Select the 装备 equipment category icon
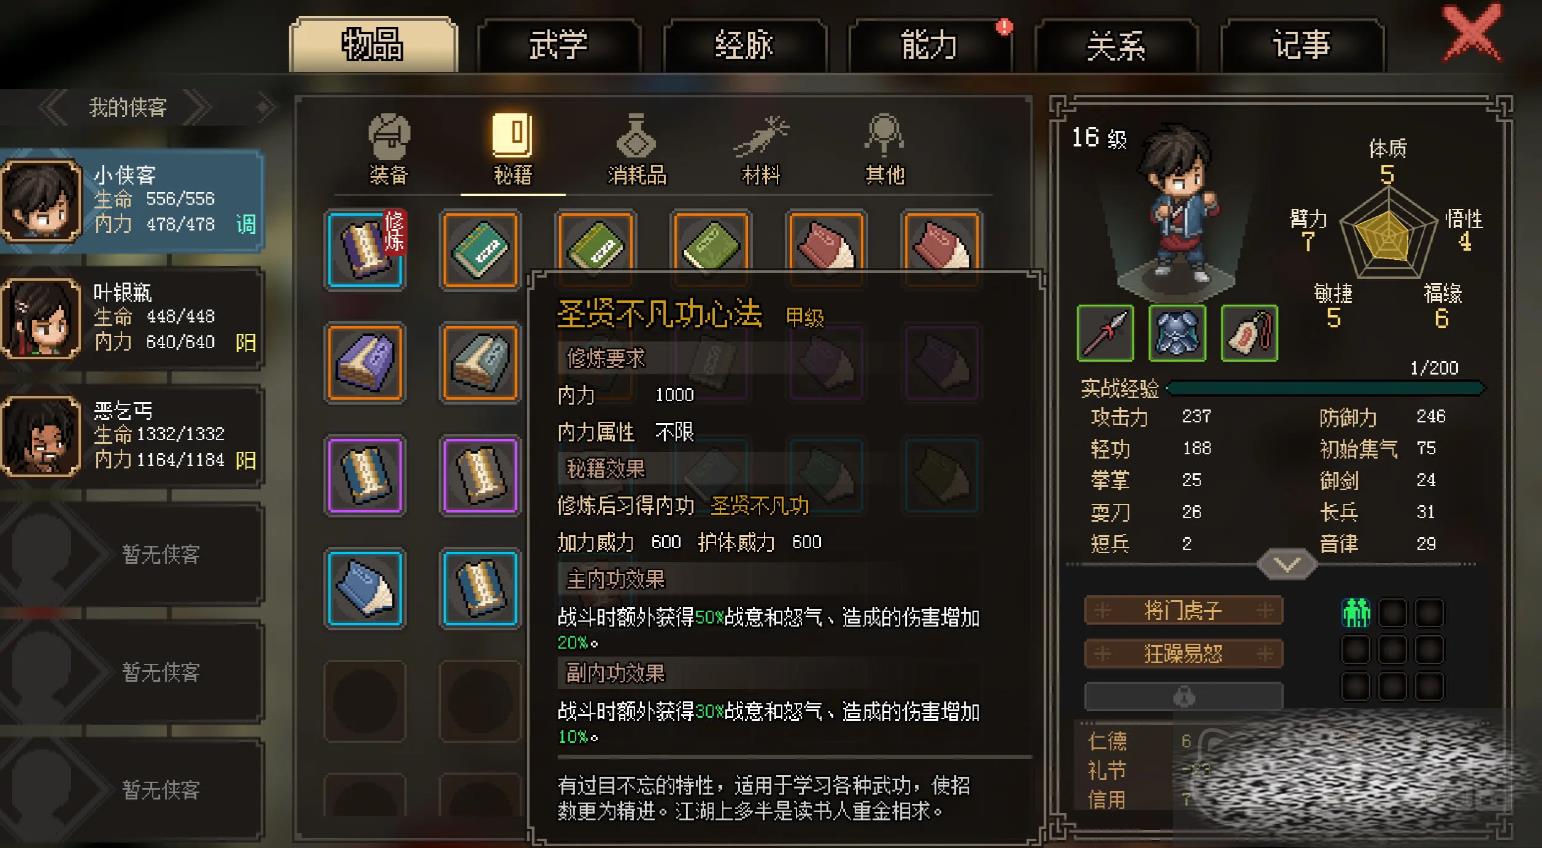This screenshot has width=1542, height=848. (389, 149)
